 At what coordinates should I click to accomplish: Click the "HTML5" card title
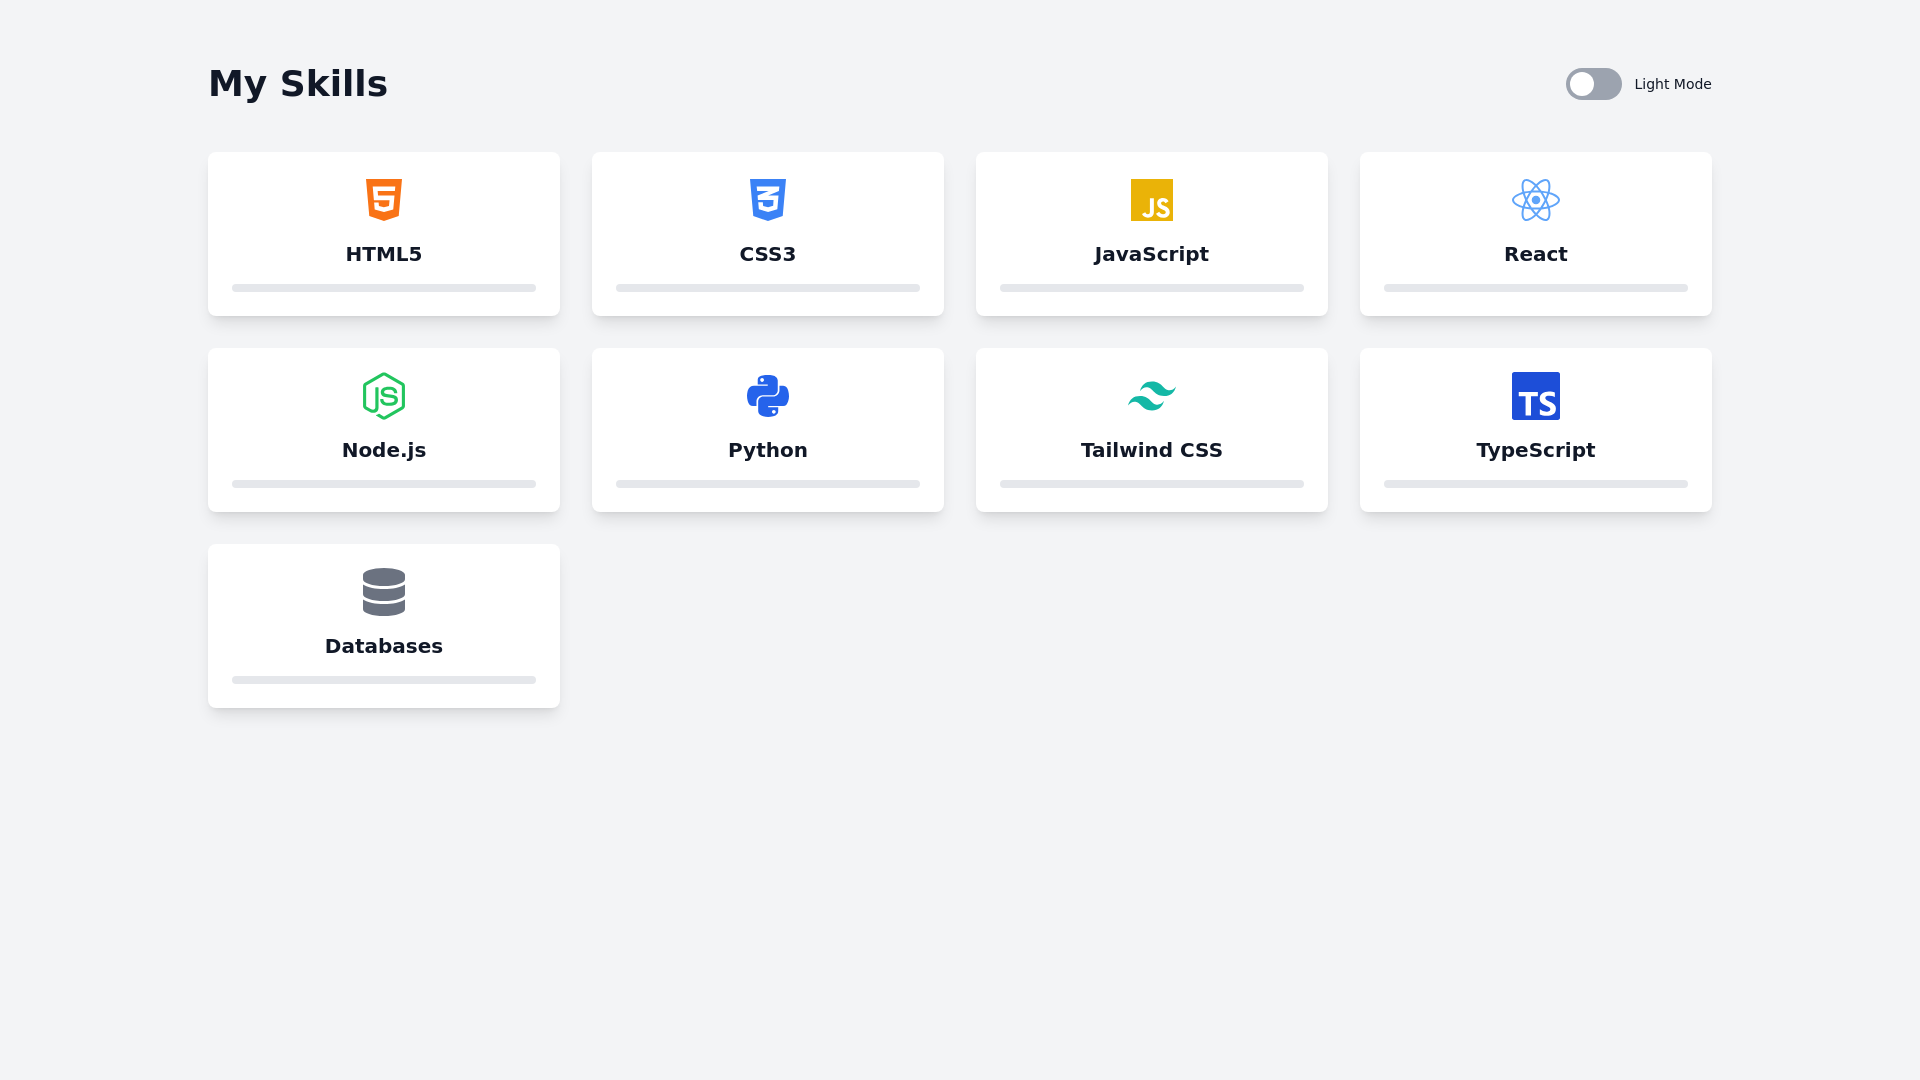pos(384,254)
